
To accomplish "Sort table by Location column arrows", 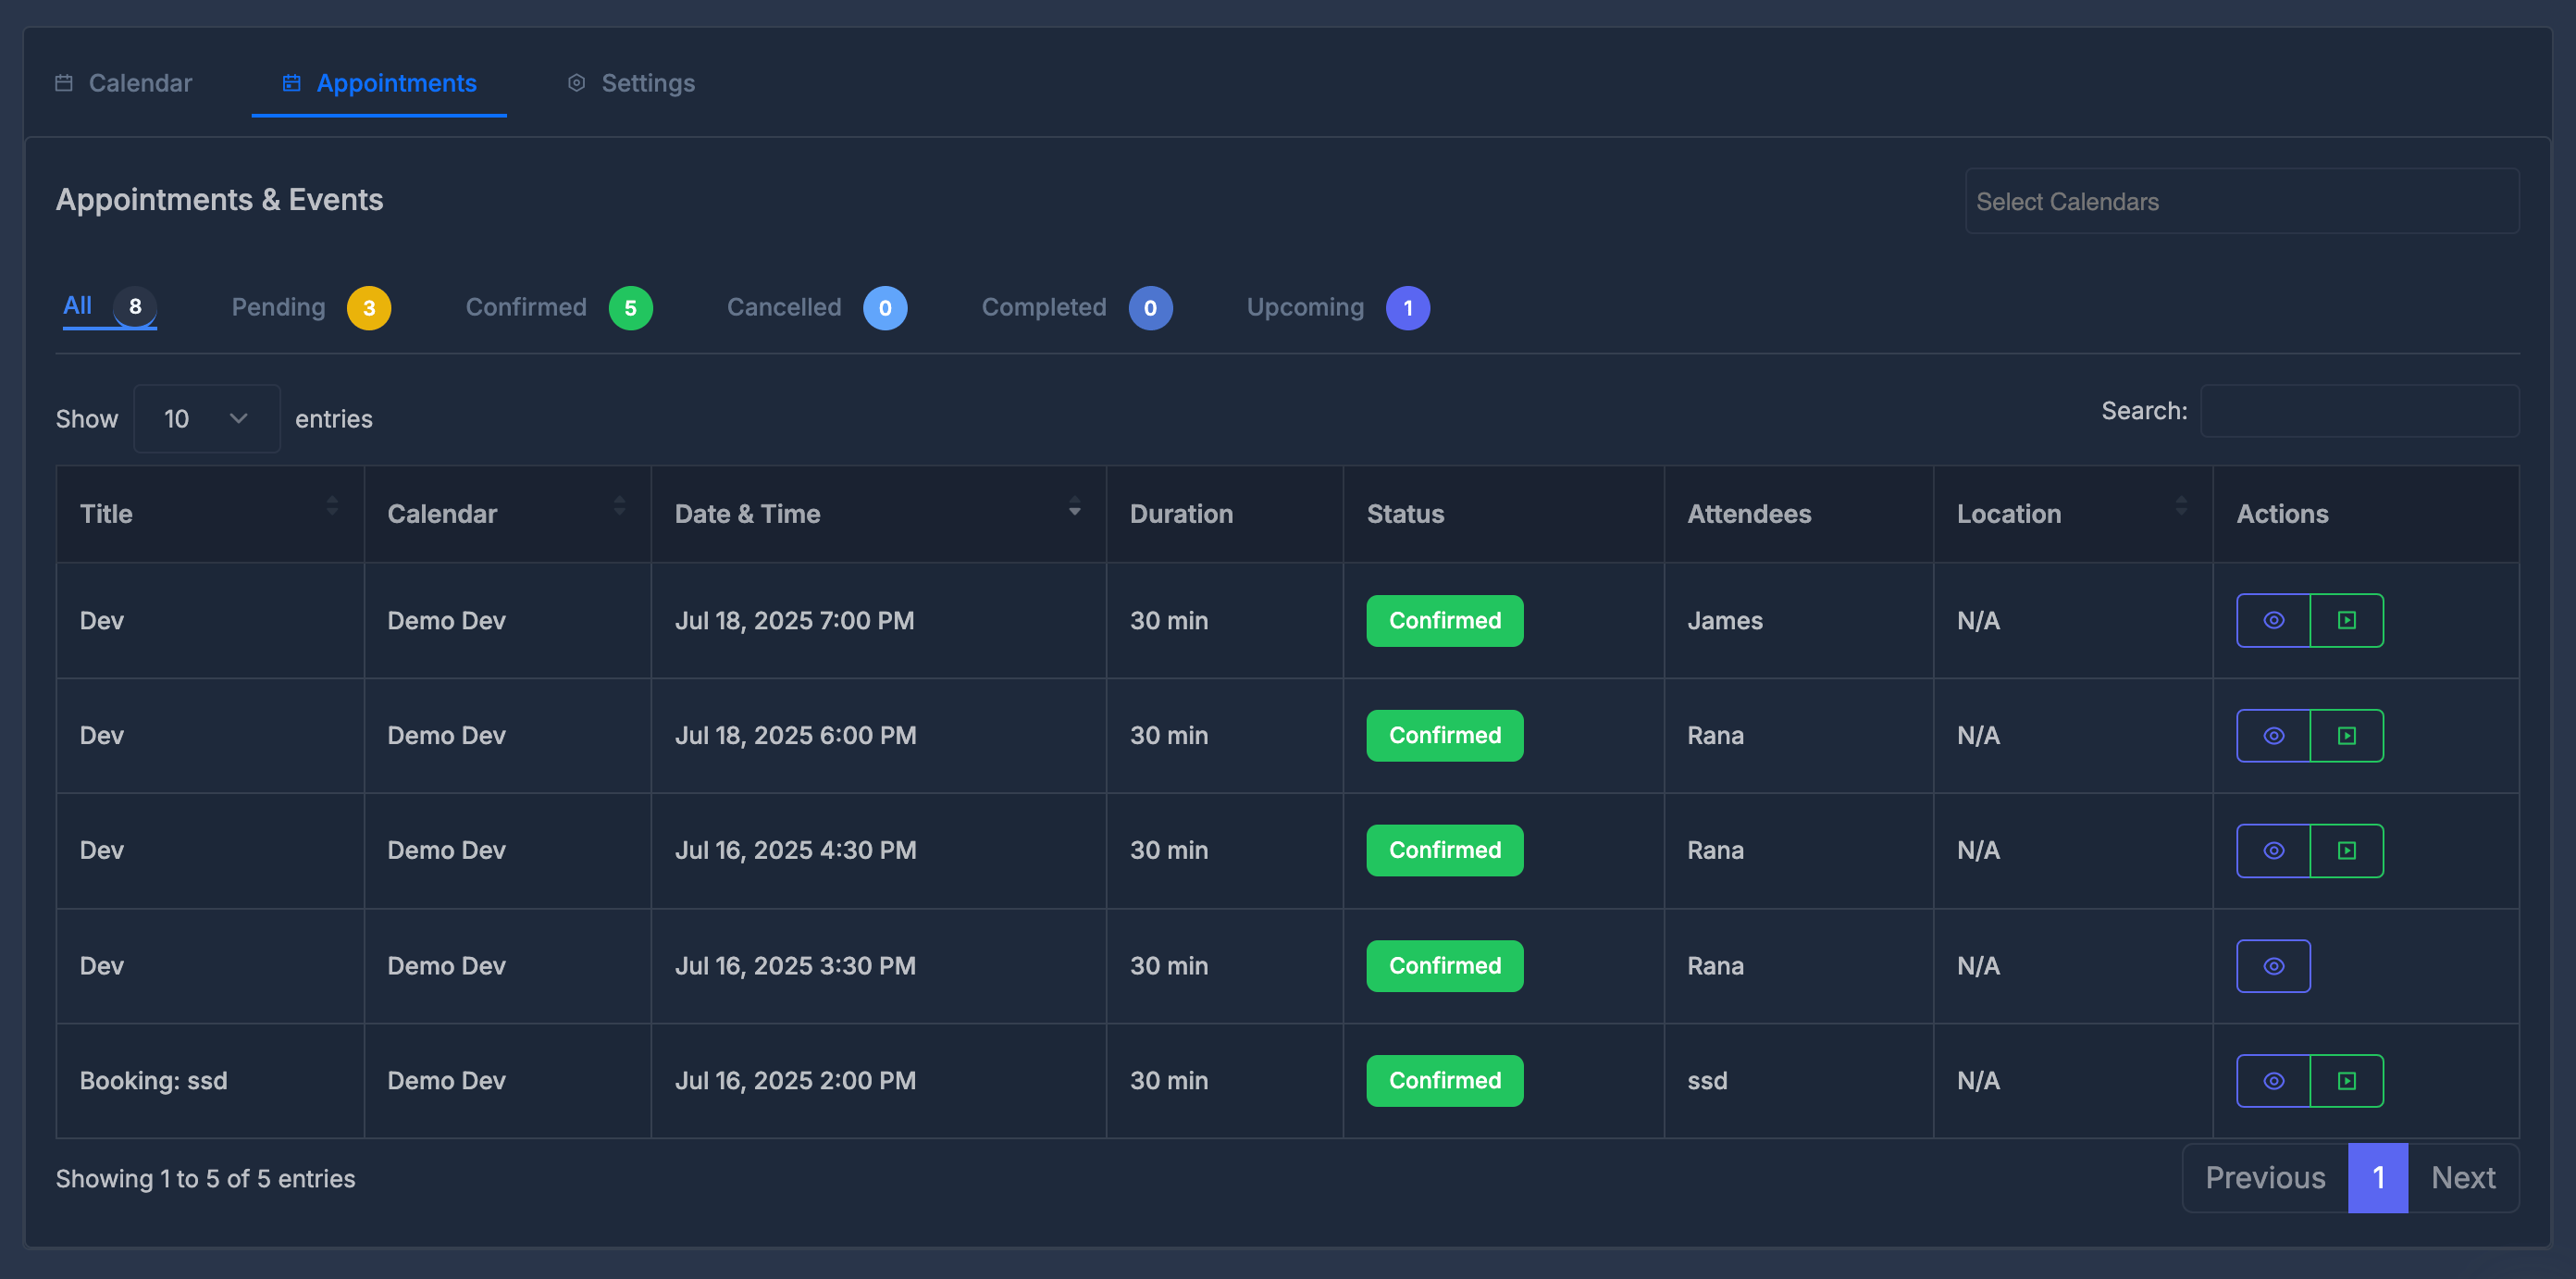I will click(x=2181, y=506).
